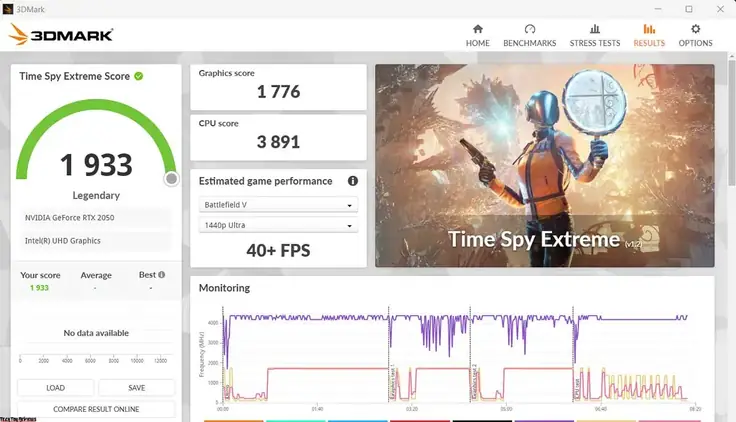The height and width of the screenshot is (422, 736).
Task: Open the Home tab
Action: [x=477, y=36]
